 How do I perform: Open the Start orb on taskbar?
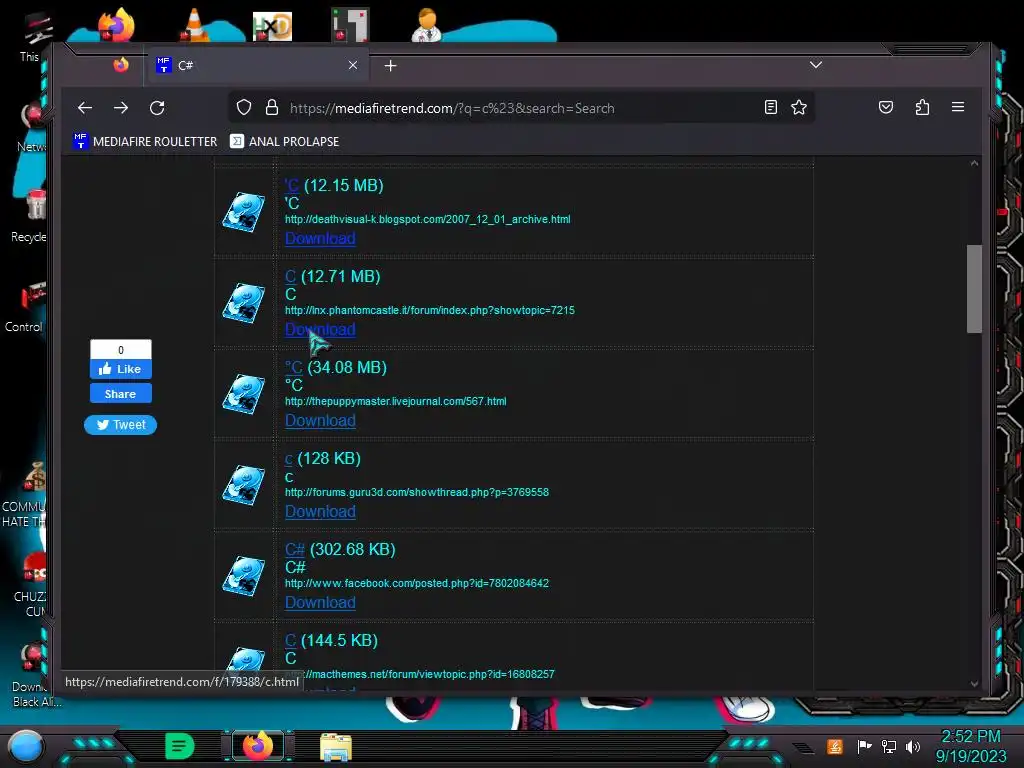point(26,746)
